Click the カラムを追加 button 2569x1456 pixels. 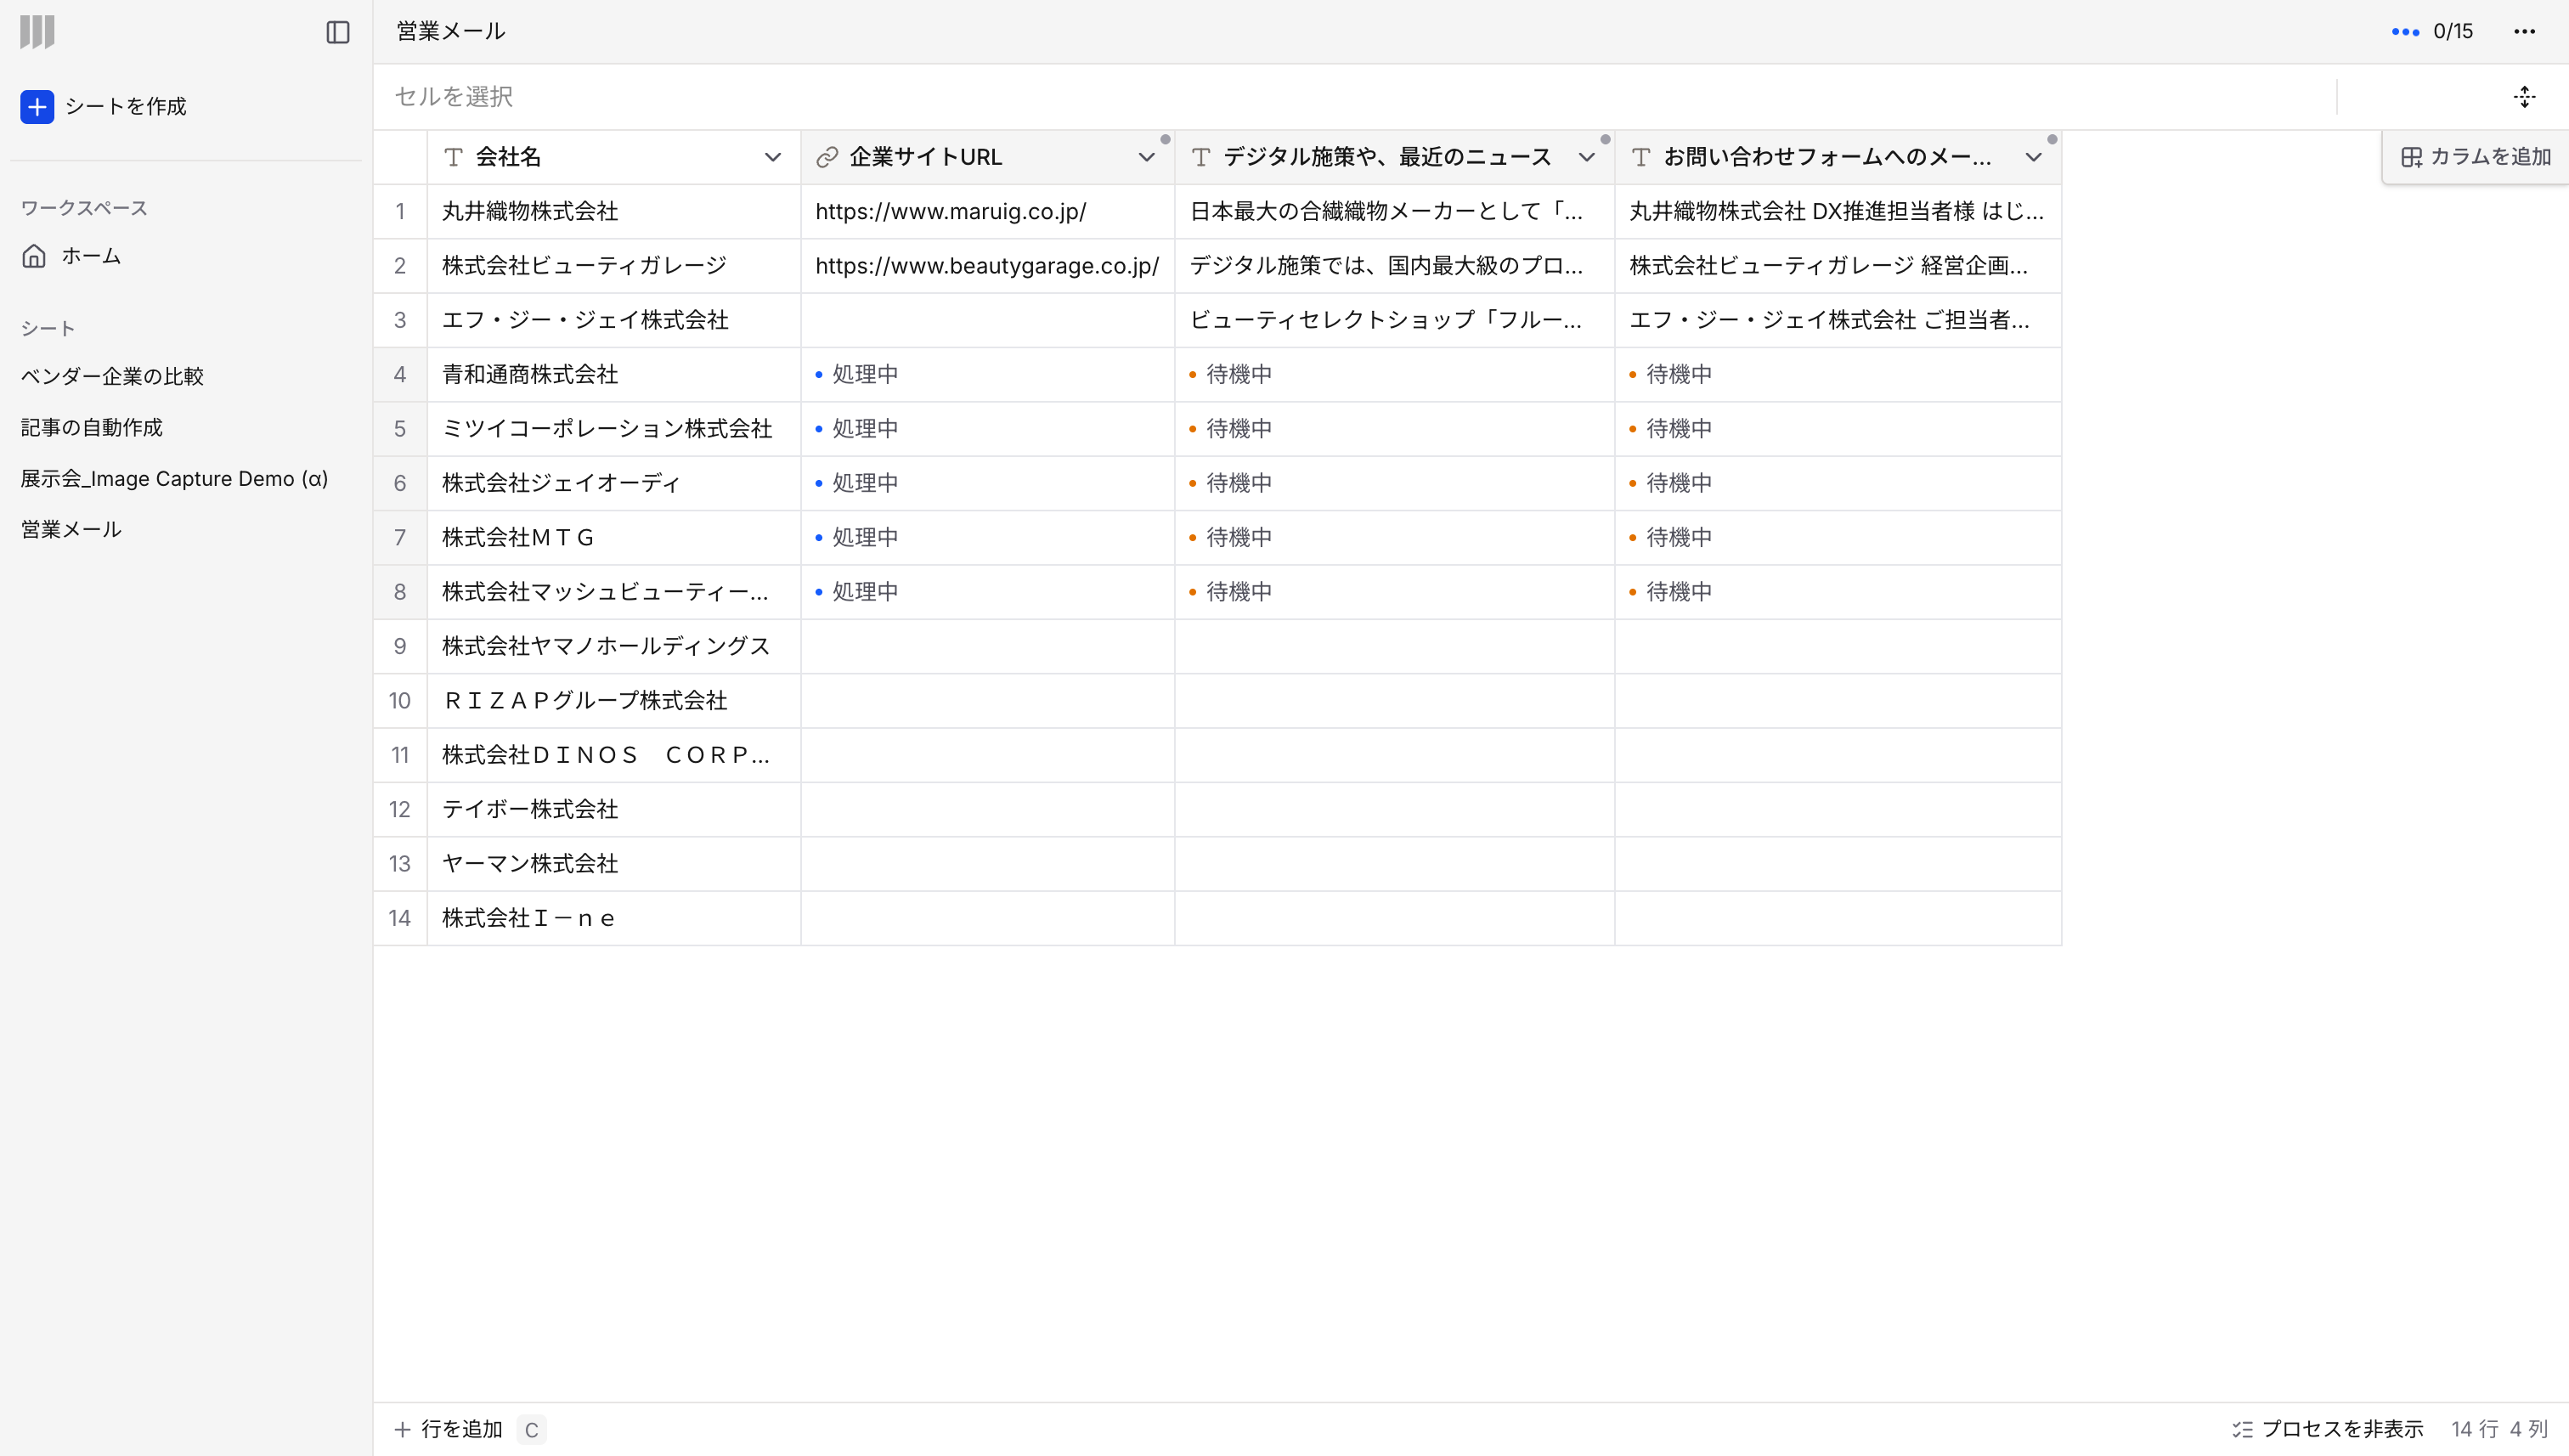2476,157
